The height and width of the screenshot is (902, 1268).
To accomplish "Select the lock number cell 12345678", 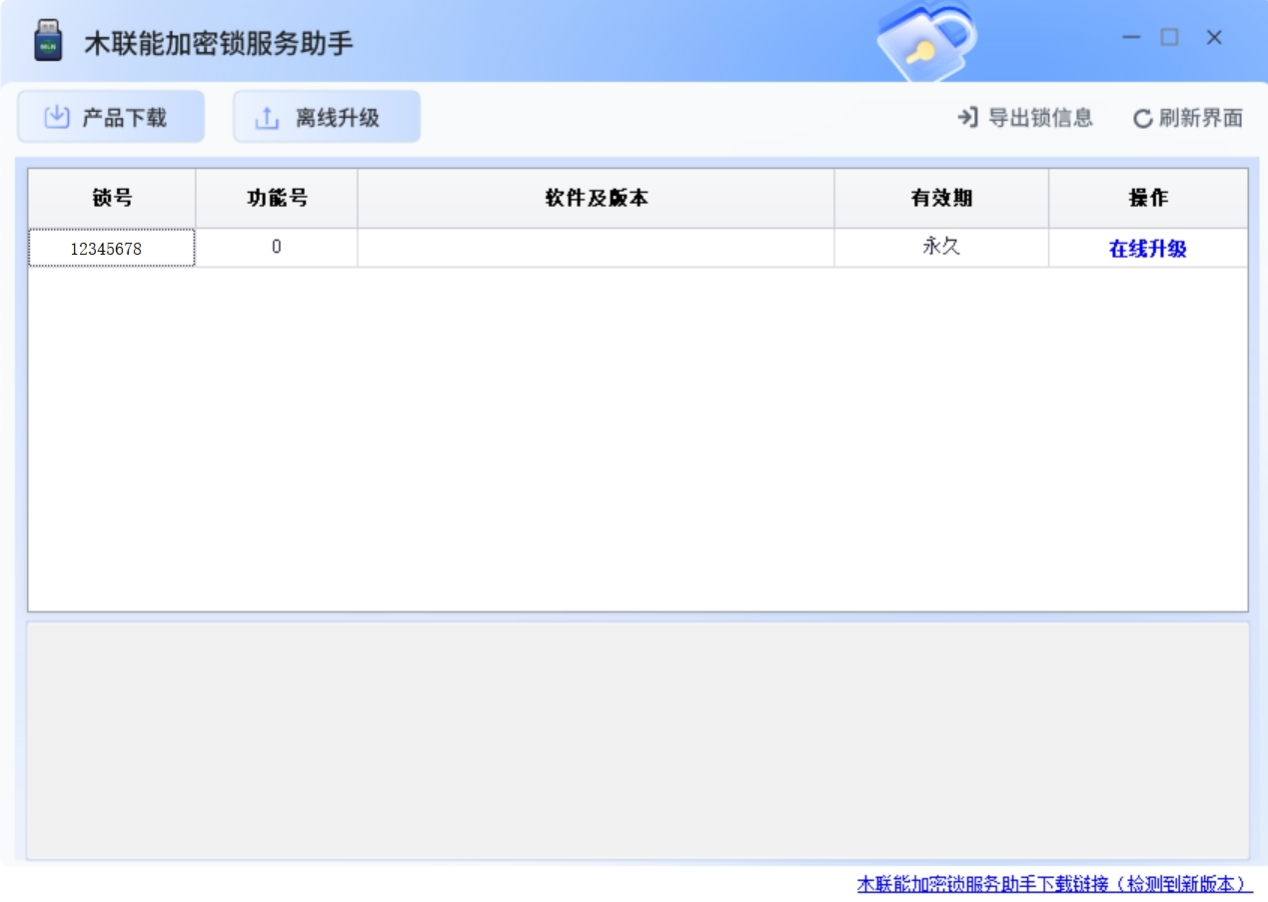I will 112,248.
